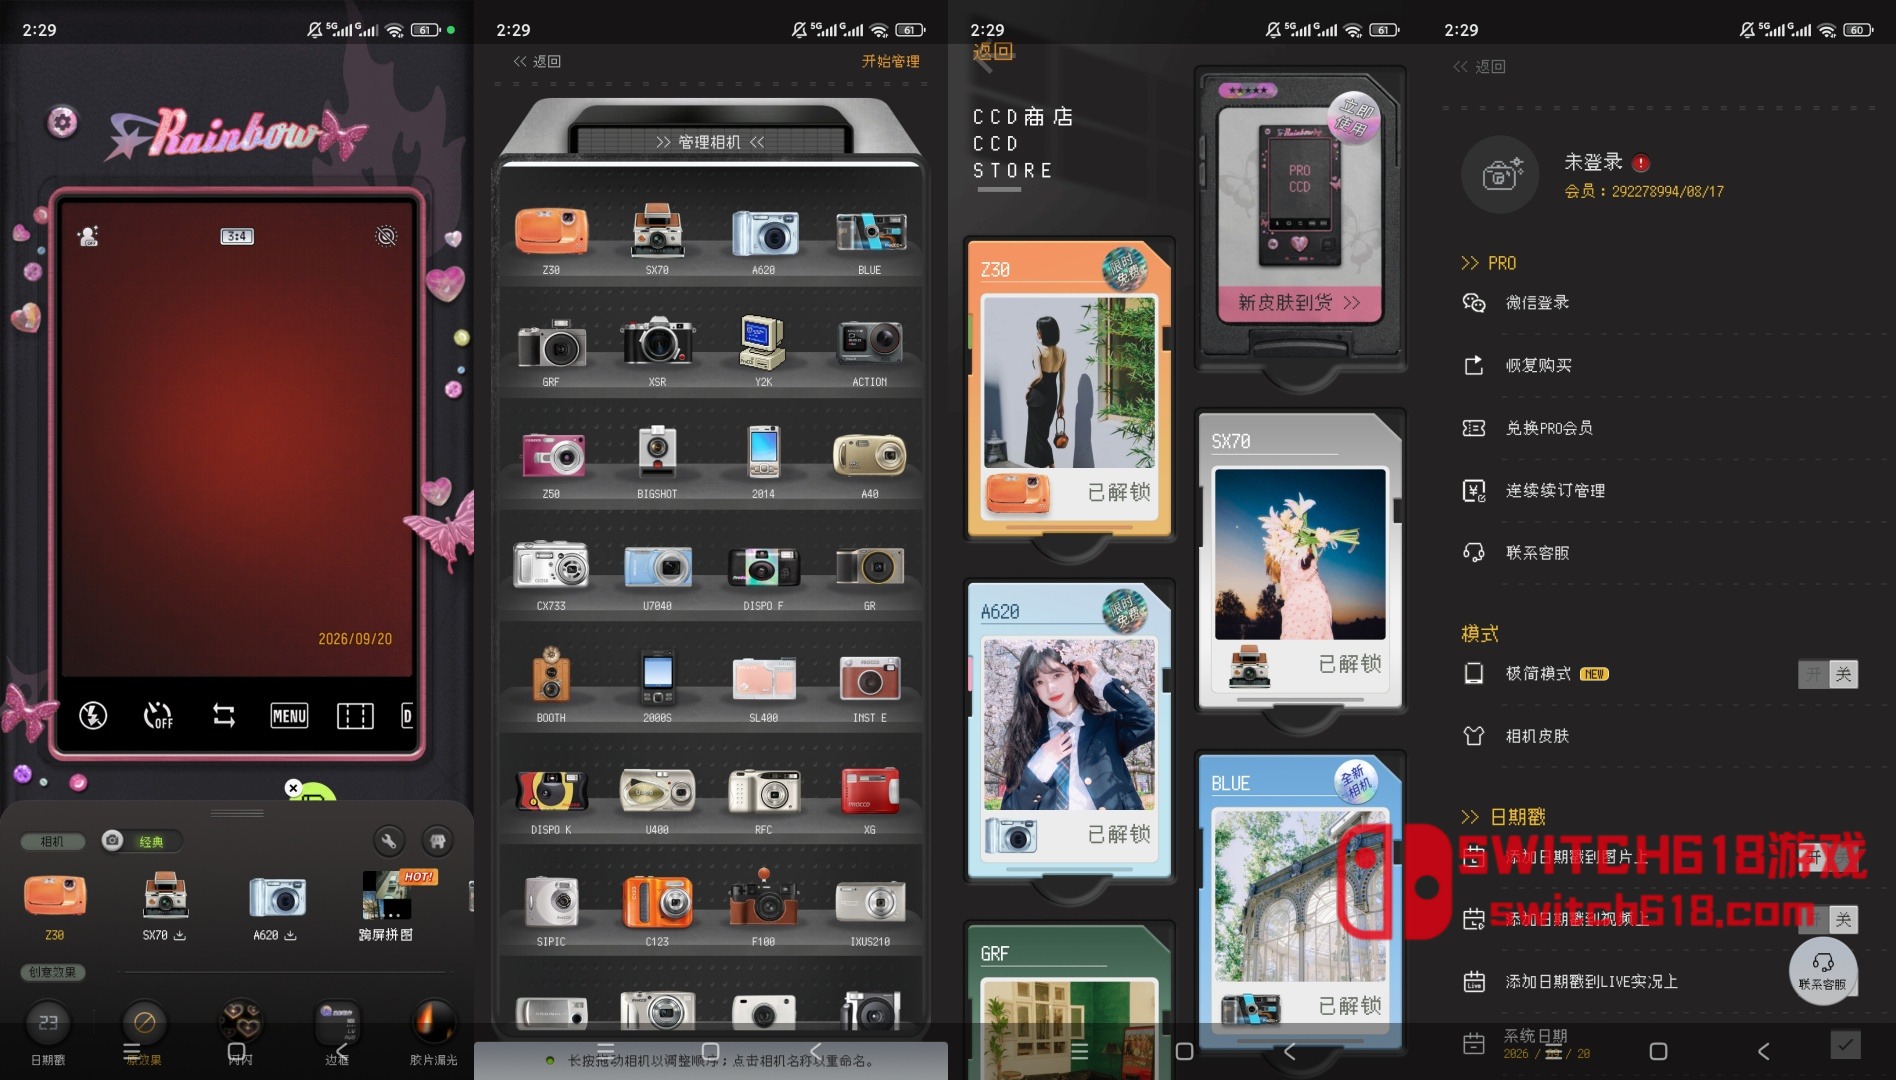The height and width of the screenshot is (1080, 1896).
Task: Toggle 添加日期戳到视频上 switch
Action: click(x=1828, y=919)
